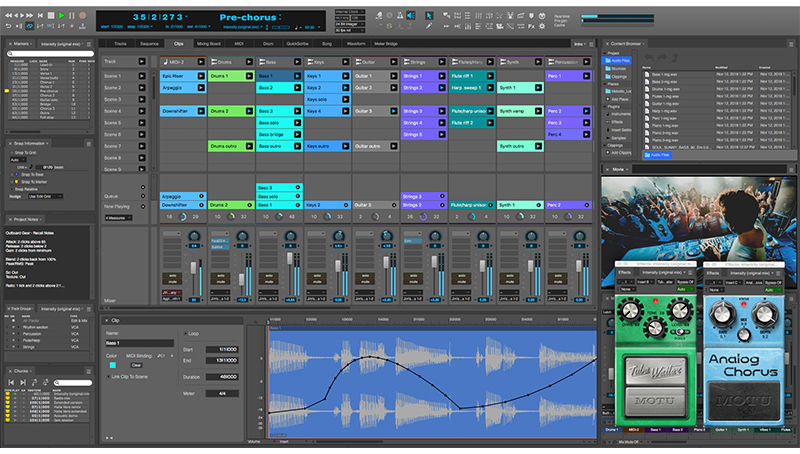Solo the Drums mixer channel
The width and height of the screenshot is (800, 454).
click(220, 275)
